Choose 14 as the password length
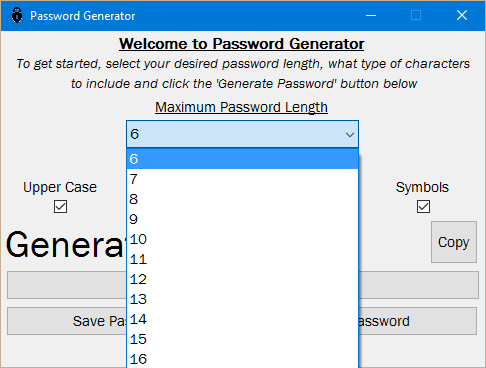Viewport: 486px width, 368px height. point(242,319)
